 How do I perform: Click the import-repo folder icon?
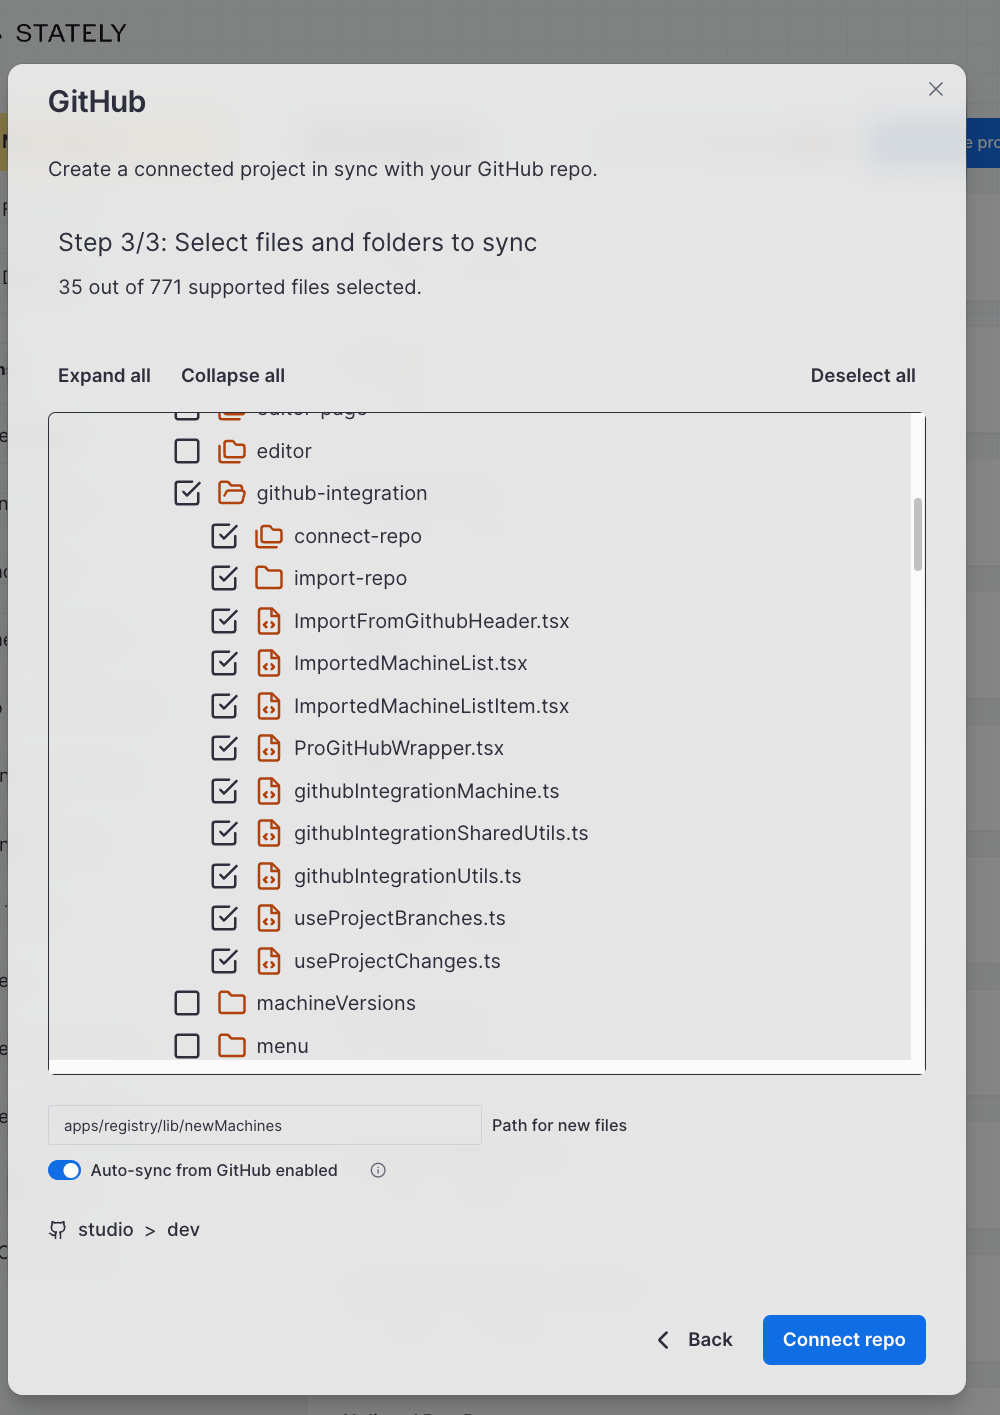(x=269, y=578)
